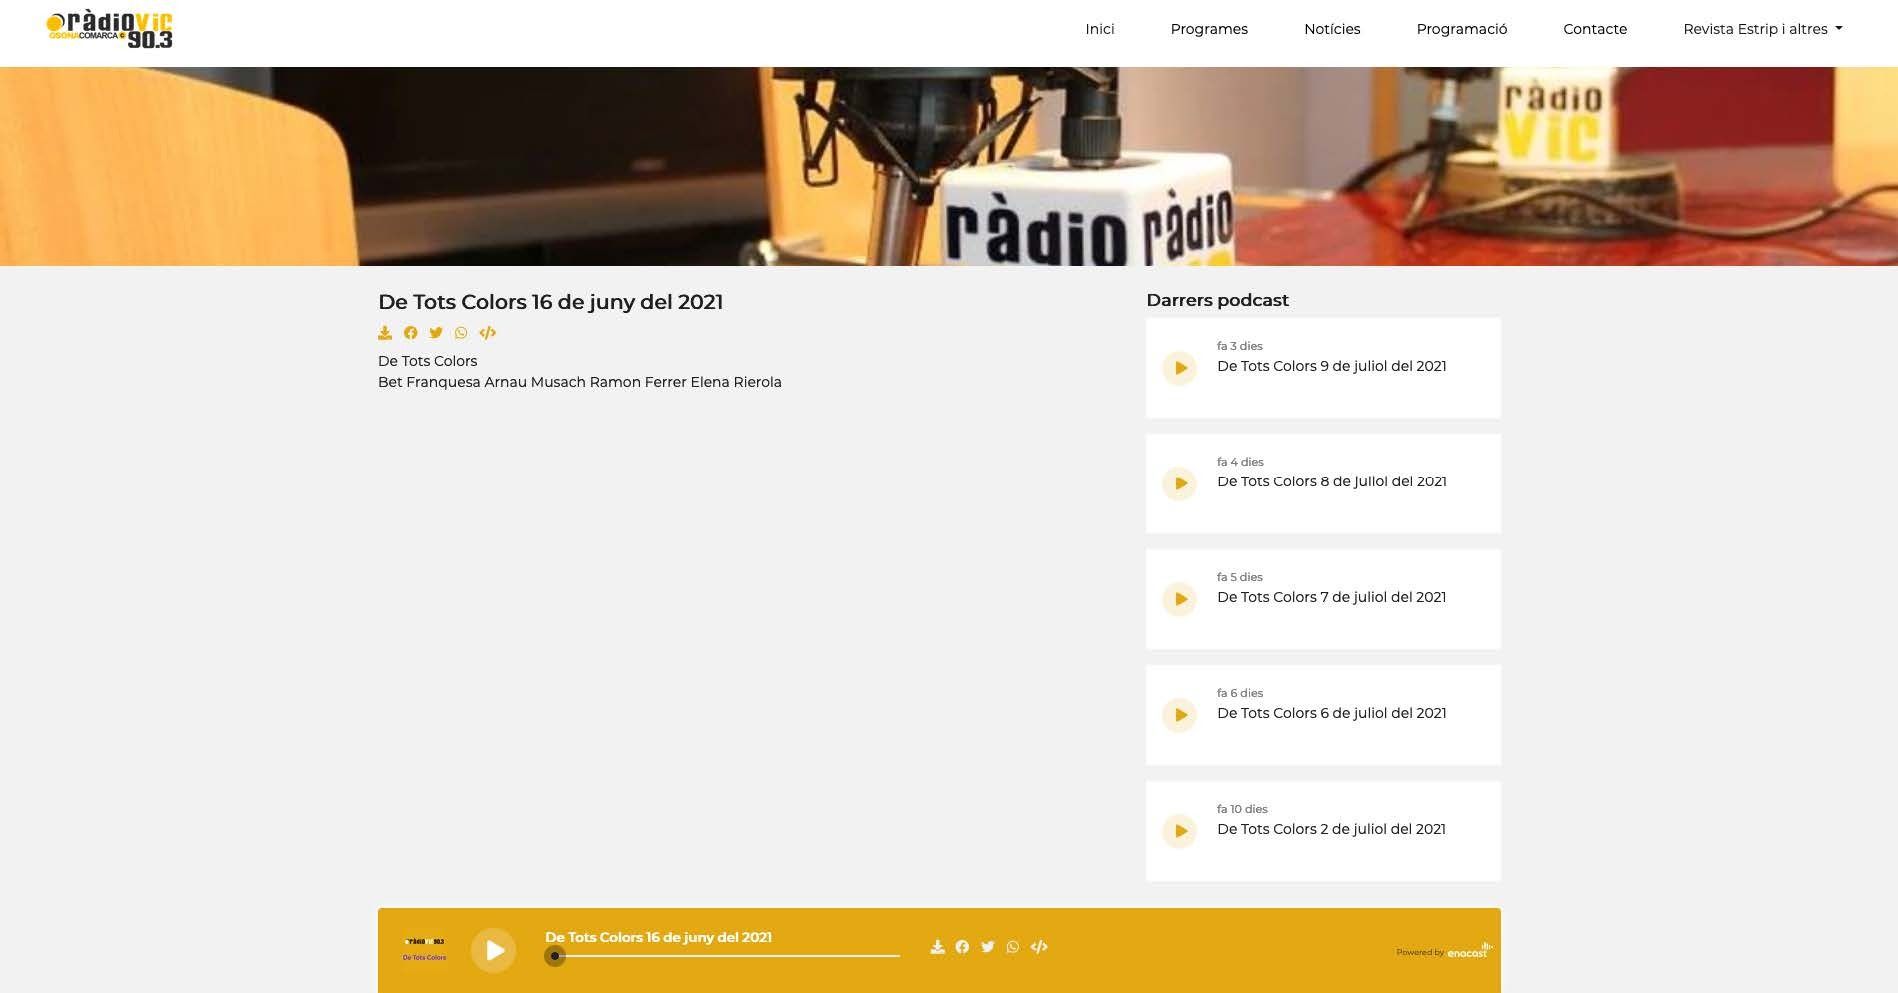Download icon in the yellow player bar
Viewport: 1898px width, 993px height.
(x=937, y=947)
